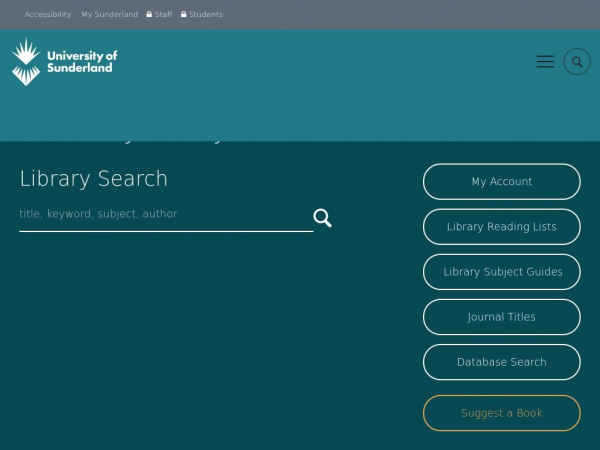Open the Accessibility link
The width and height of the screenshot is (600, 450).
pyautogui.click(x=48, y=14)
